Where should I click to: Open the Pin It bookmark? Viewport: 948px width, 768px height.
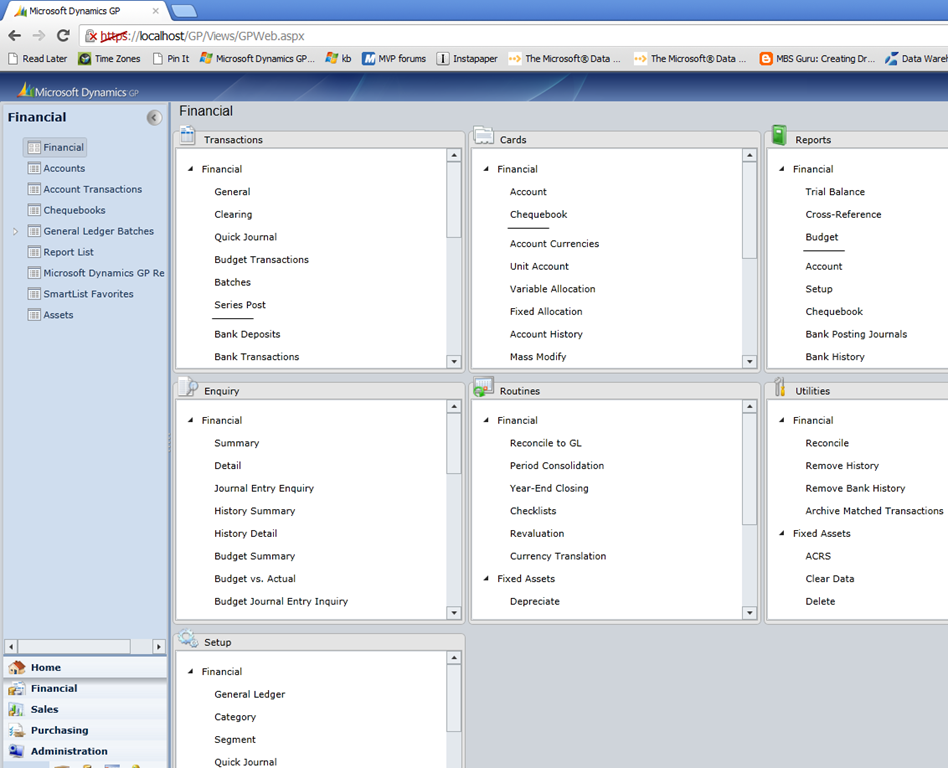[x=171, y=59]
